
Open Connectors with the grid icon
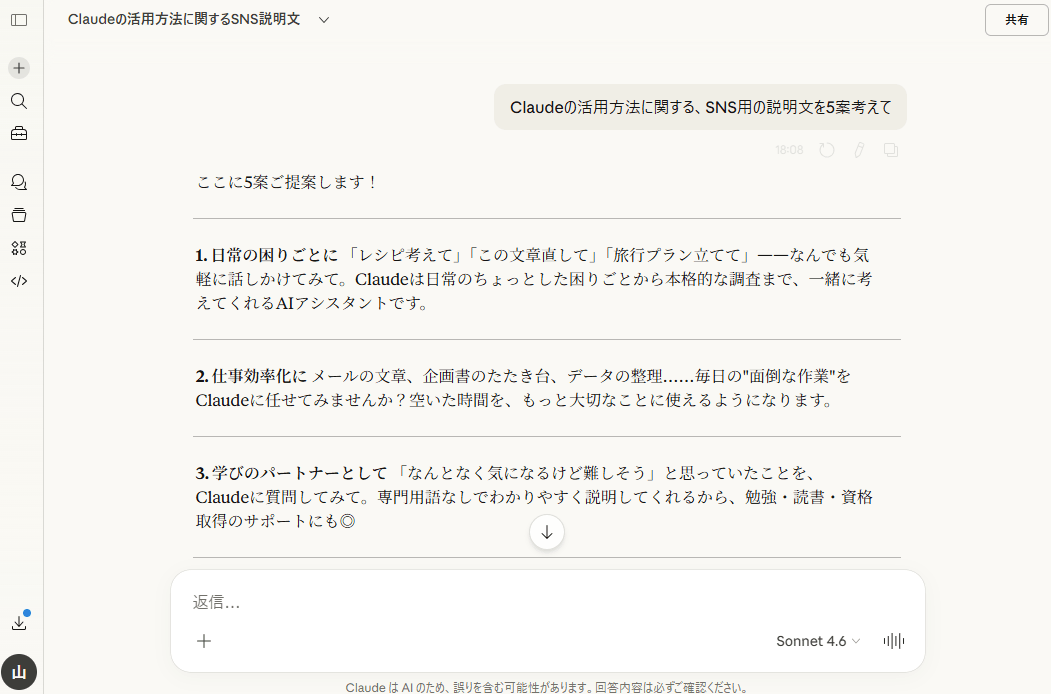point(18,247)
